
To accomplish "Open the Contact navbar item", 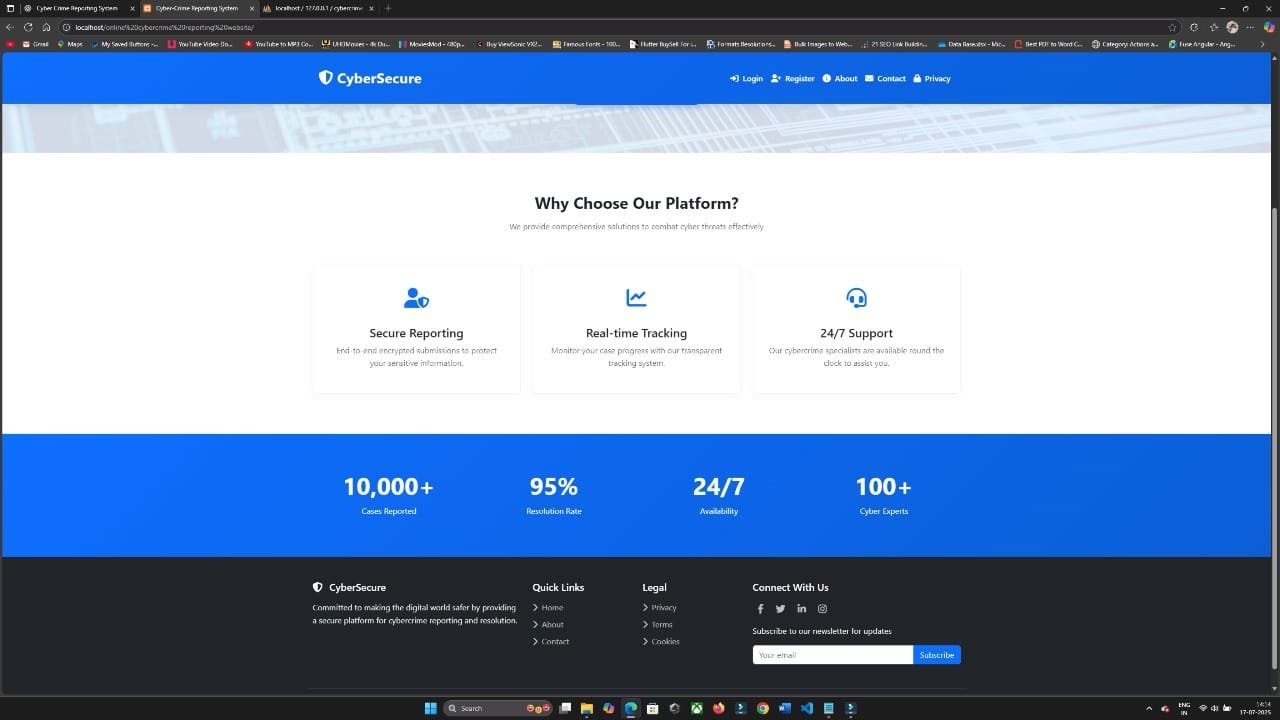I will click(x=885, y=79).
